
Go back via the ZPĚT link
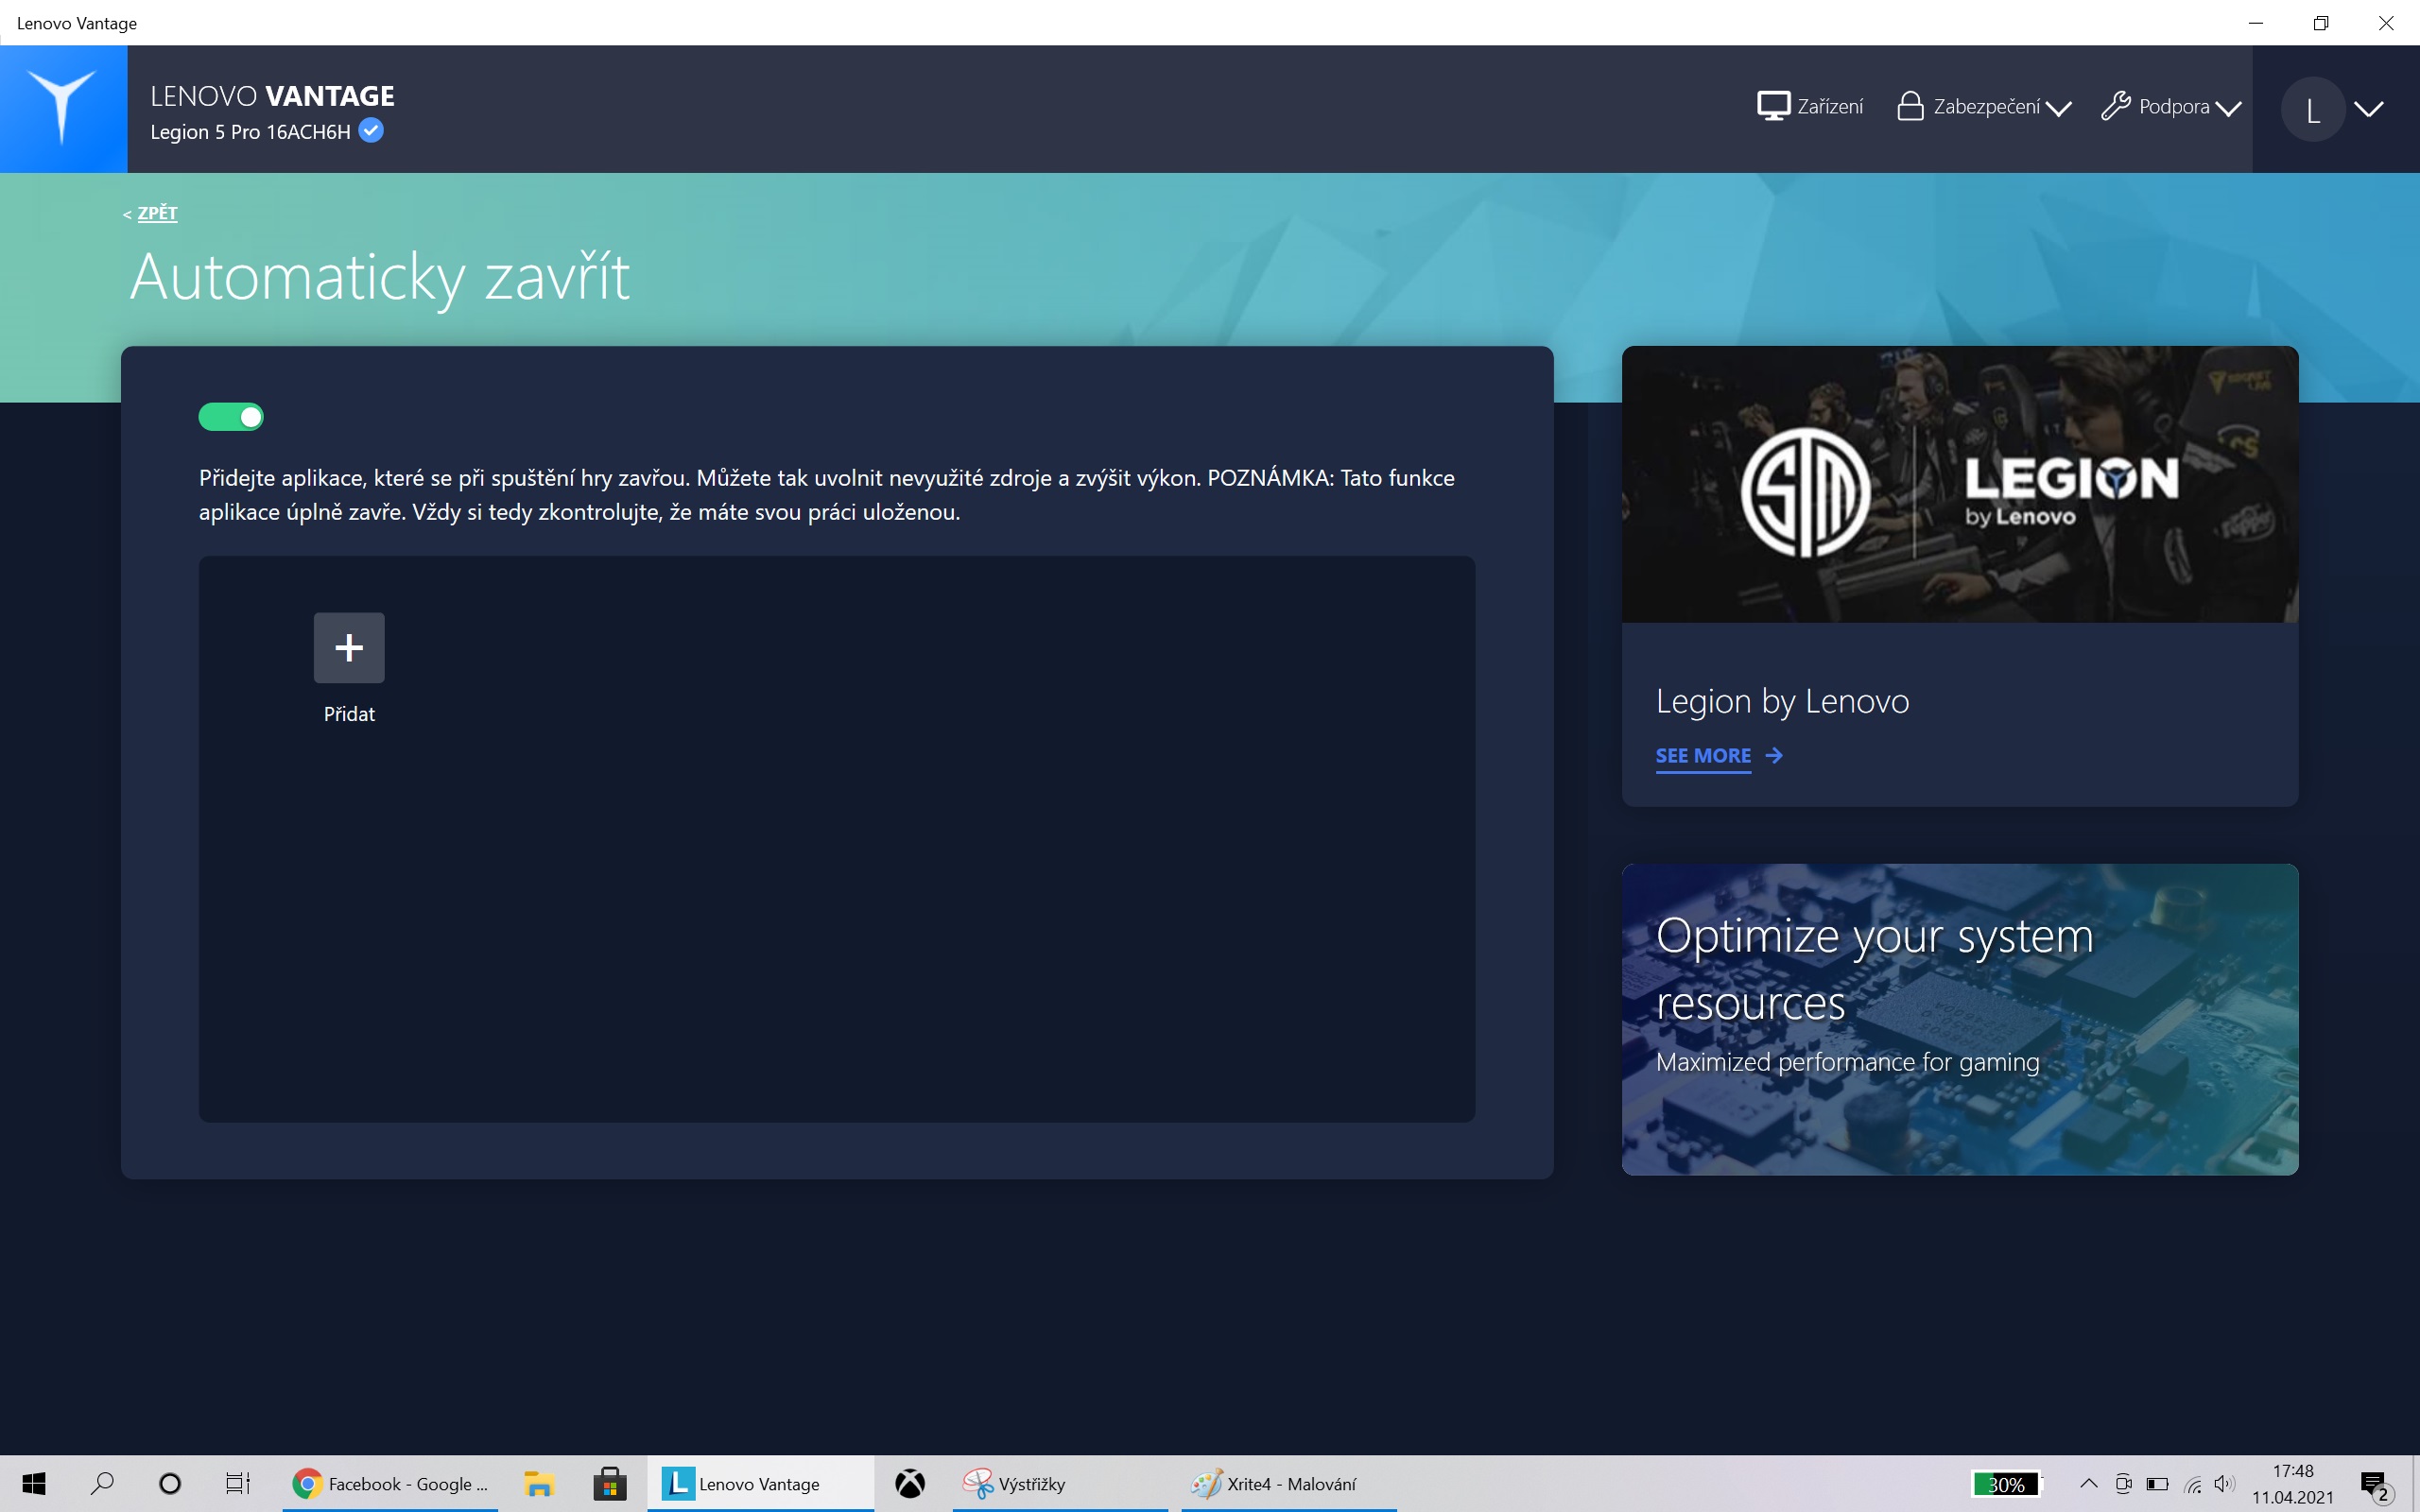(x=157, y=213)
